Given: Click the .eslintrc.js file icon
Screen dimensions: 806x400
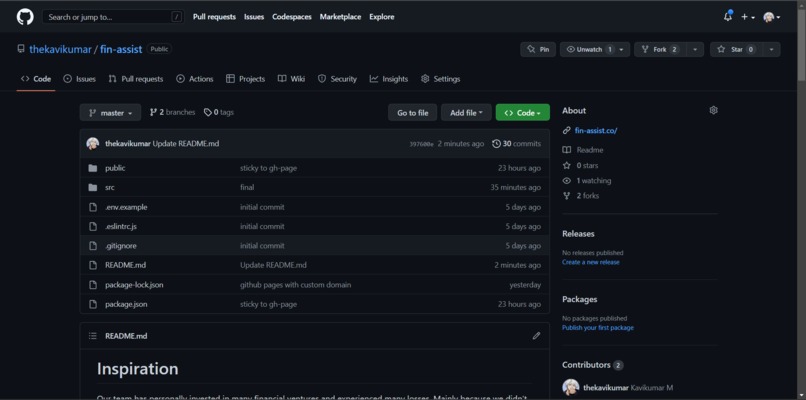Looking at the screenshot, I should tap(93, 226).
